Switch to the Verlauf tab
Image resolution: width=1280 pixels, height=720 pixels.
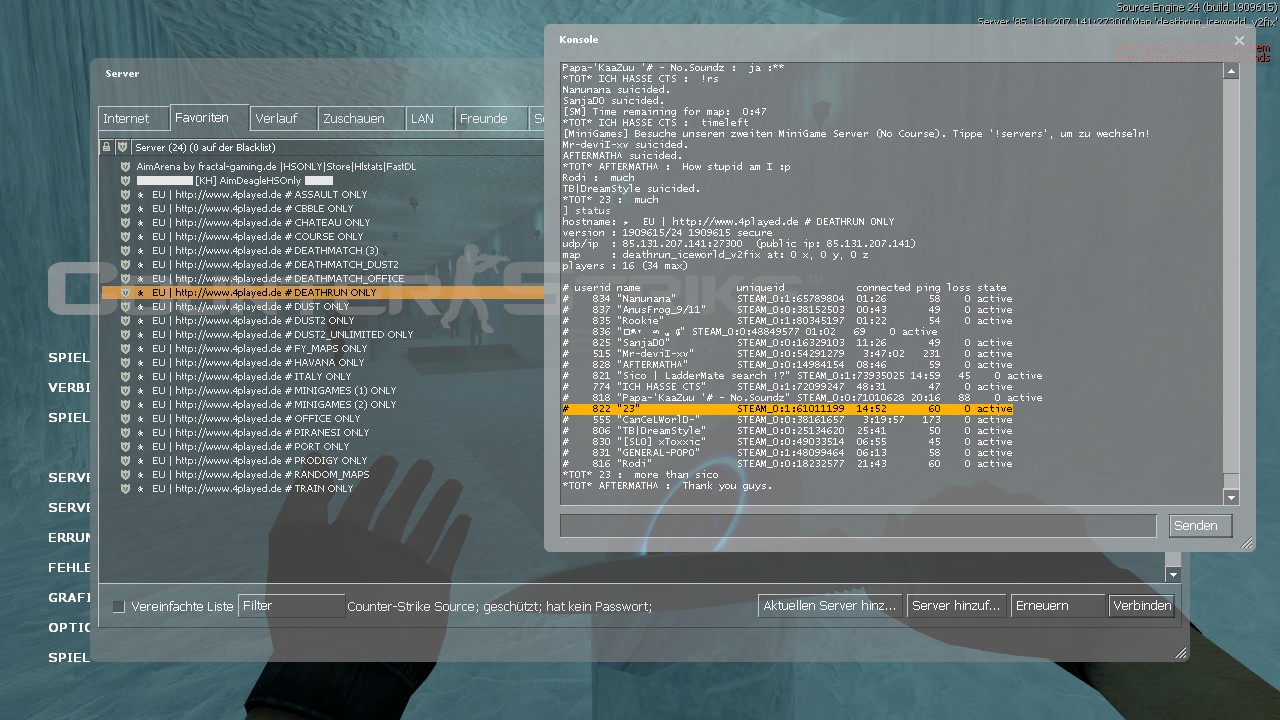[x=283, y=118]
